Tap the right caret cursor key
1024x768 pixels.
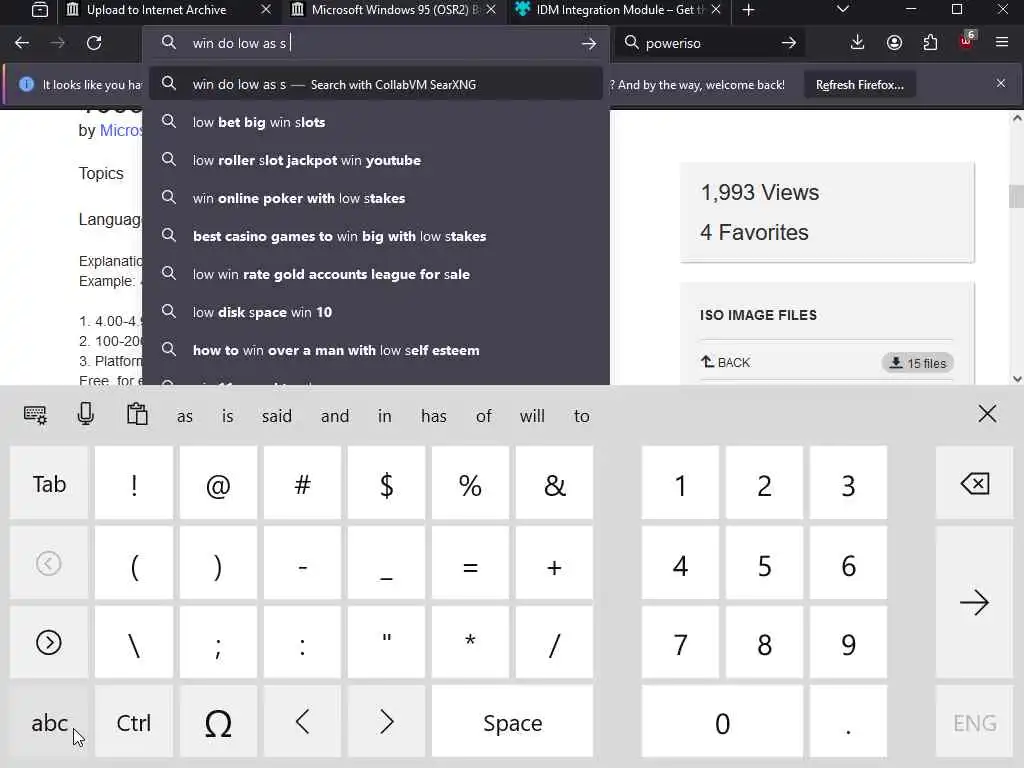point(387,722)
